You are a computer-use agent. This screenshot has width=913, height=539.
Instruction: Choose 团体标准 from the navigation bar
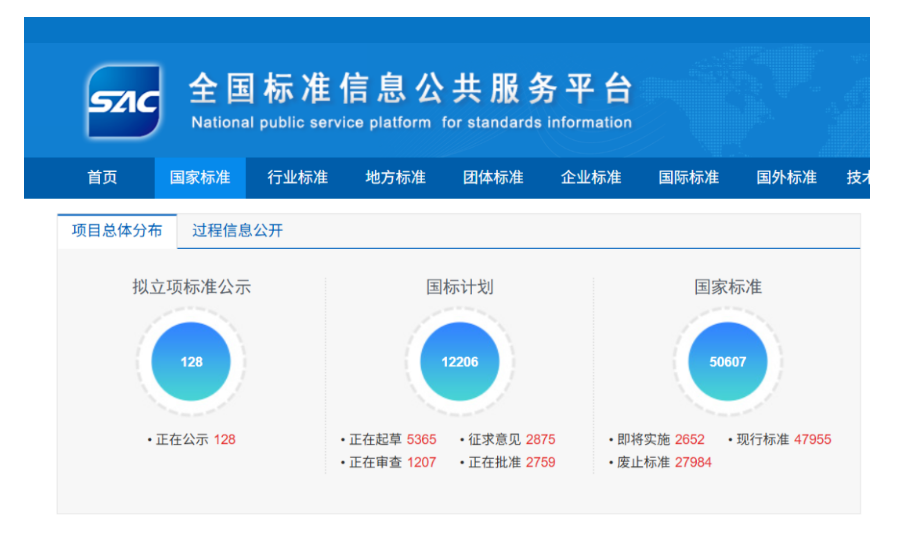pyautogui.click(x=493, y=178)
